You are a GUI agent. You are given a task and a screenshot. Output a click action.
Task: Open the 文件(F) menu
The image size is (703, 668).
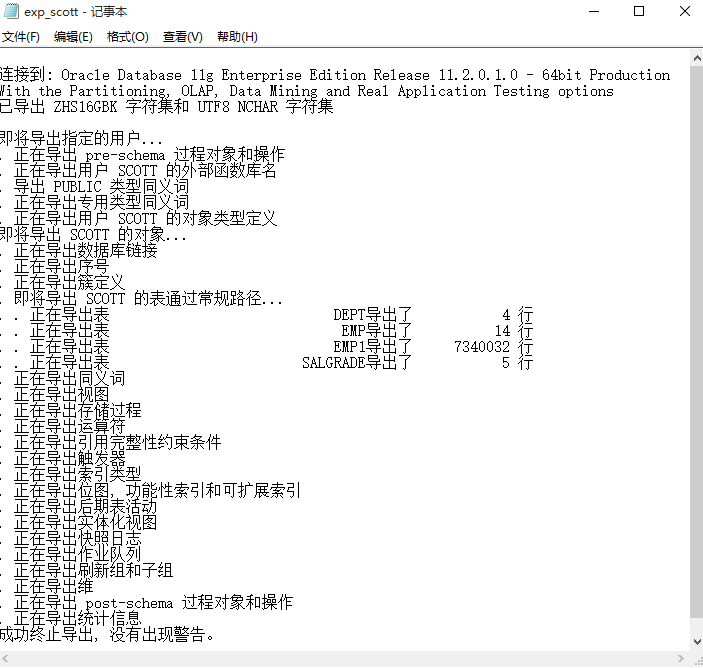click(x=21, y=37)
